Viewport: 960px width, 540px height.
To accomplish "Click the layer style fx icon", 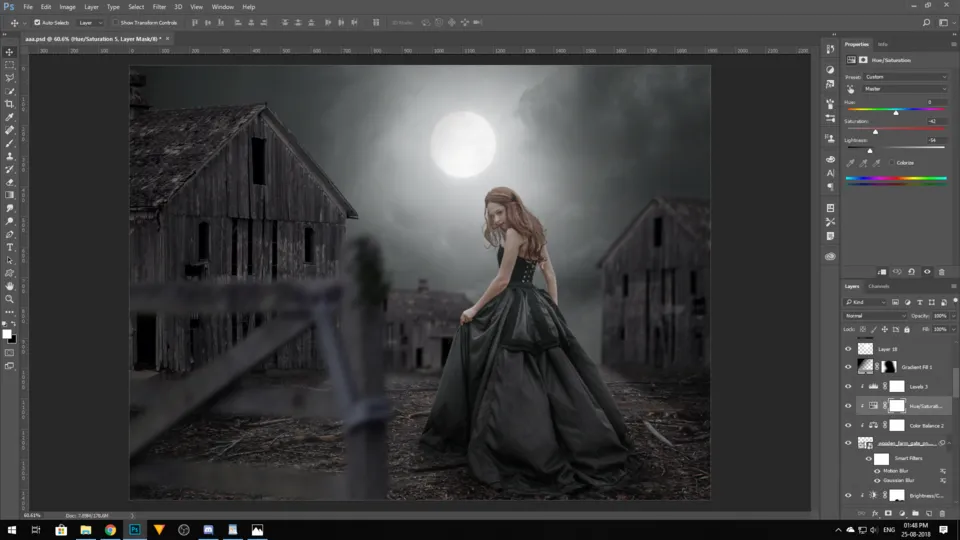I will tap(874, 513).
